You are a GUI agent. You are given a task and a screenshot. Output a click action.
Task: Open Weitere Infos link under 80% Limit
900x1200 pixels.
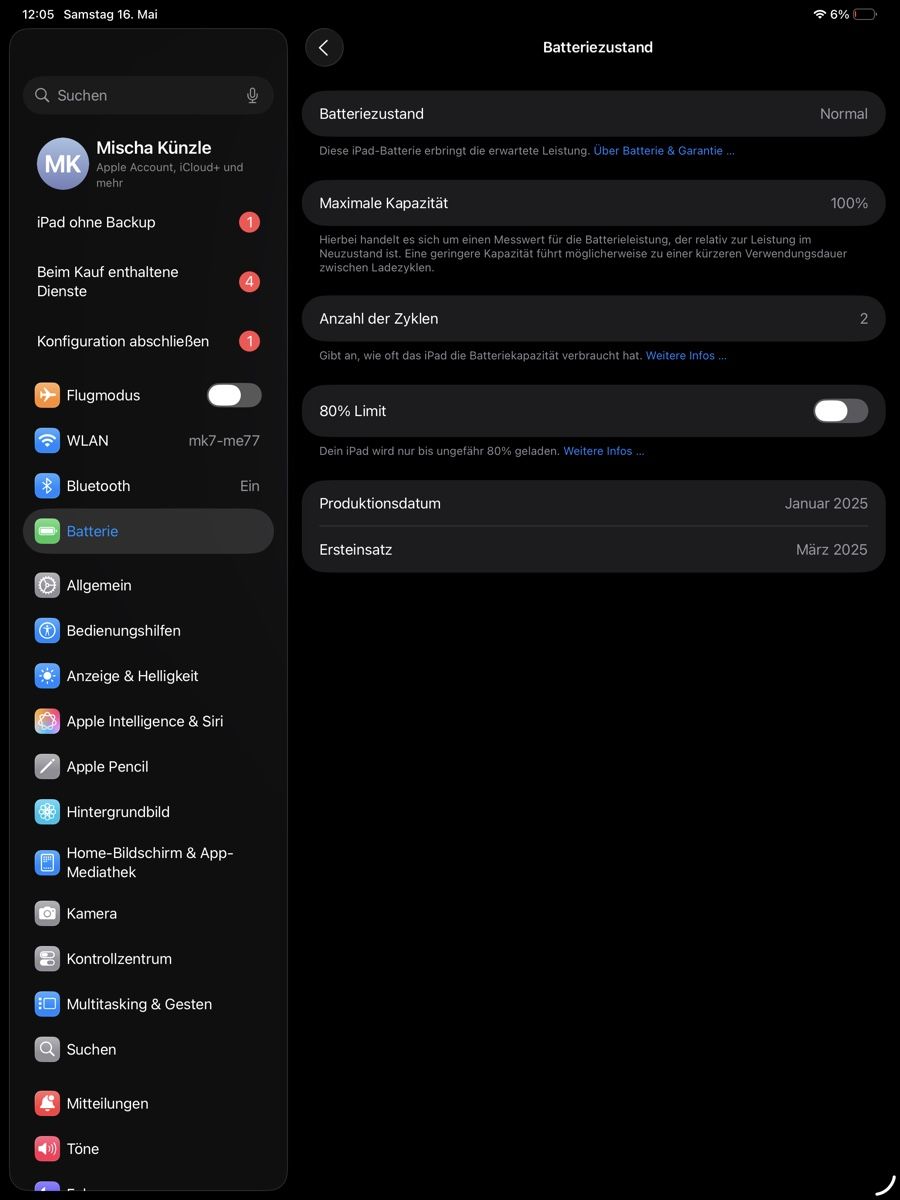coord(604,451)
